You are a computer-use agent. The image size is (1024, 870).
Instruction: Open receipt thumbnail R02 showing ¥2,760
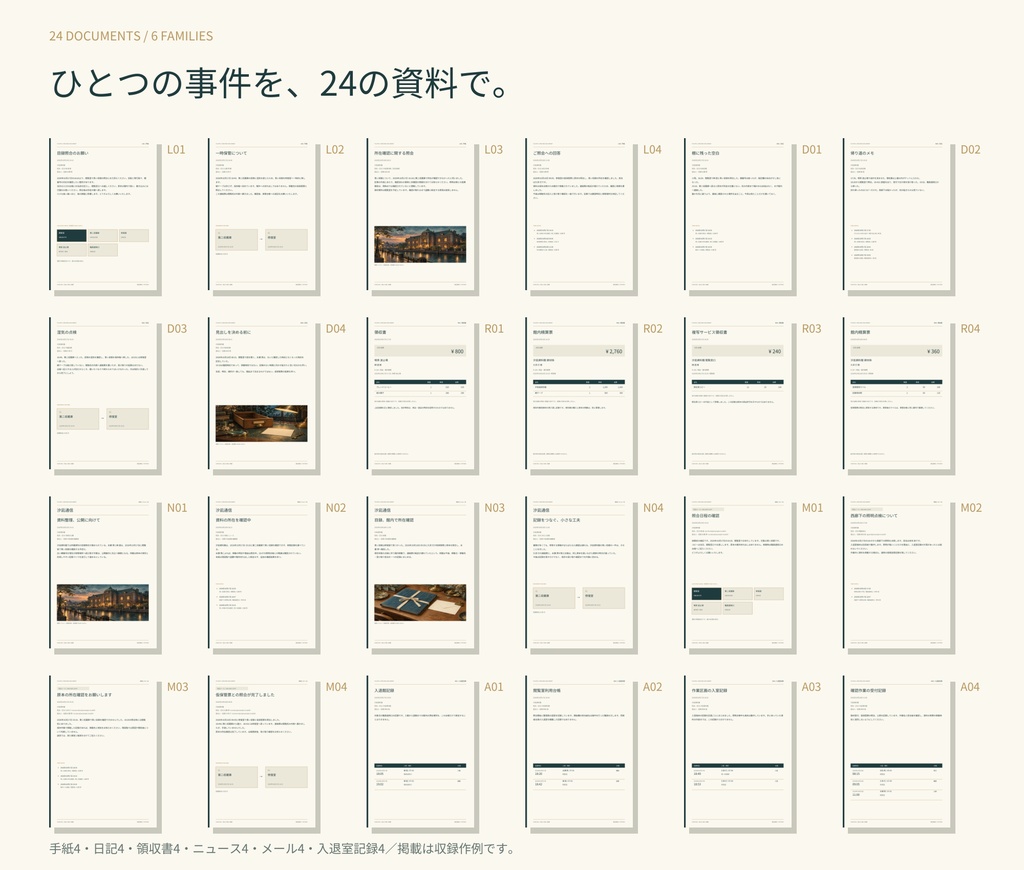click(579, 393)
